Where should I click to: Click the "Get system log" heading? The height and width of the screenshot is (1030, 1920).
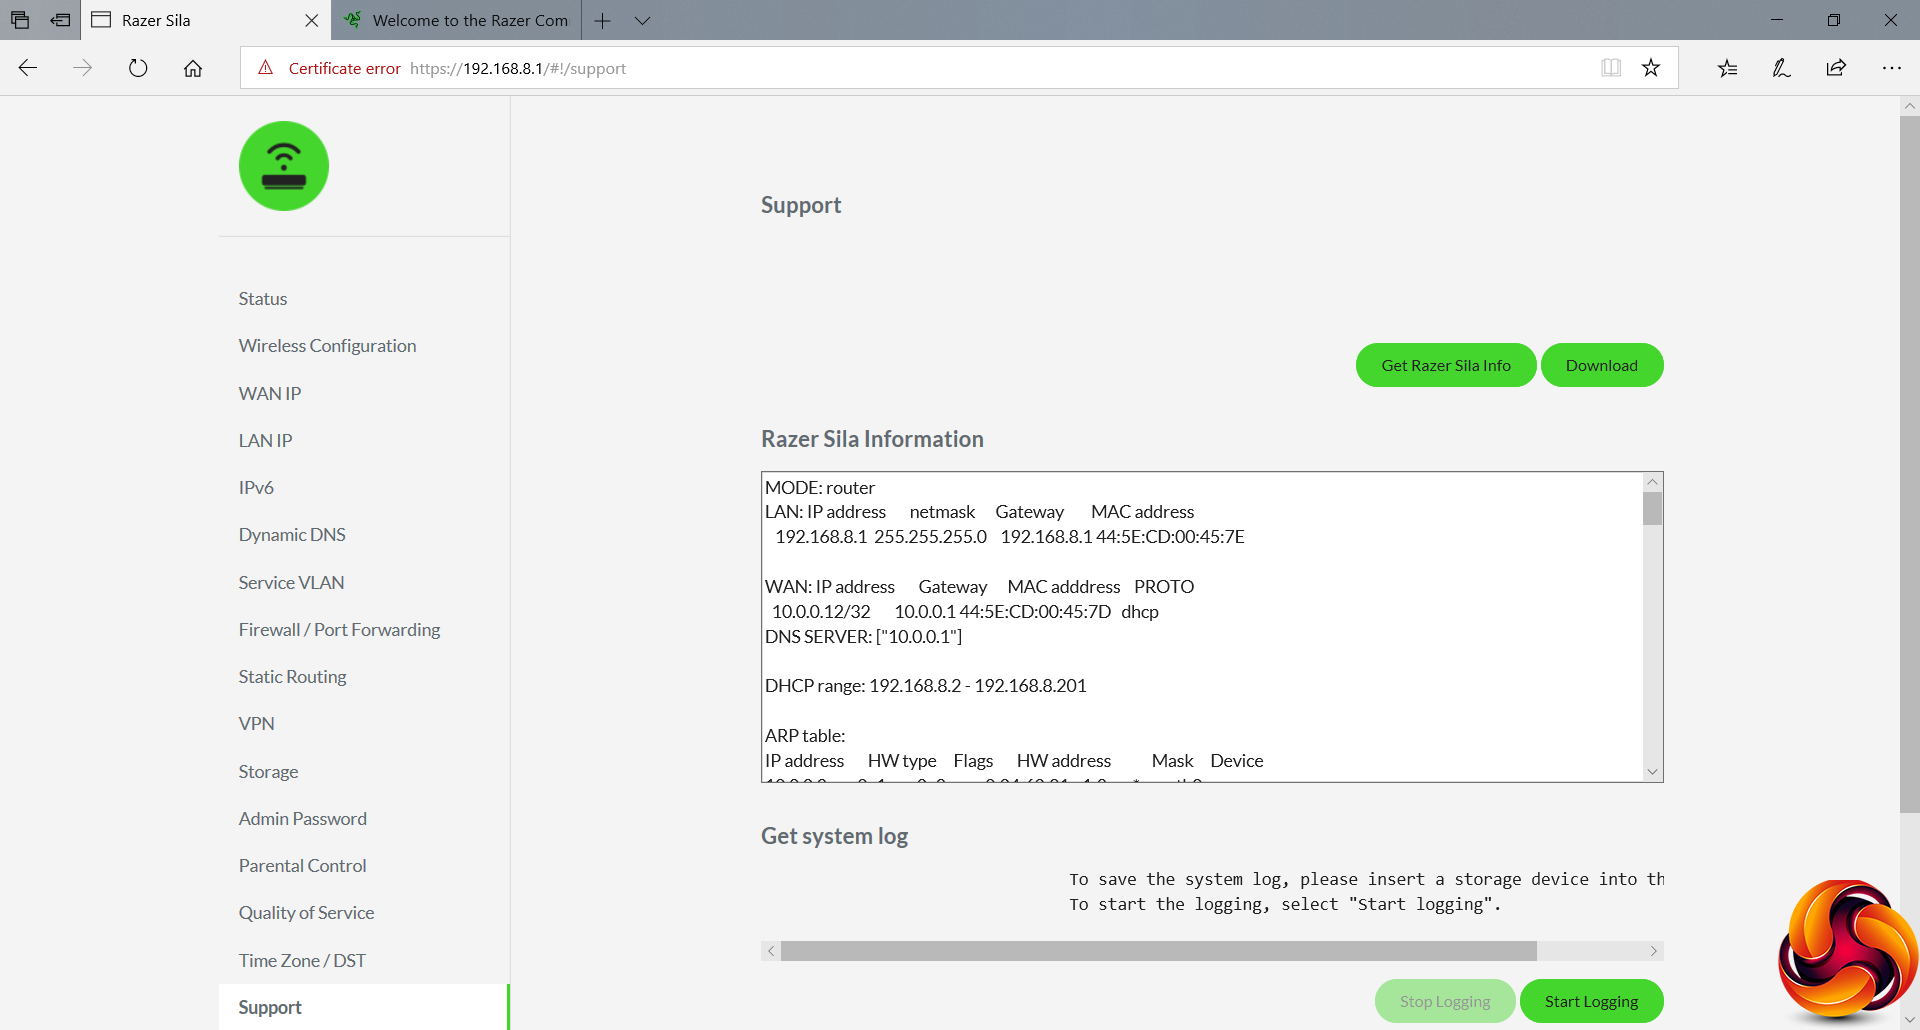click(834, 836)
